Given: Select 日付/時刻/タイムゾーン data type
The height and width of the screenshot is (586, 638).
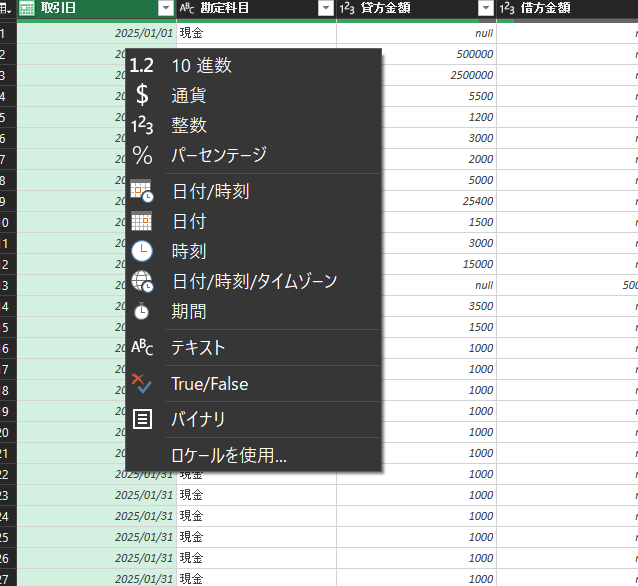Looking at the screenshot, I should [254, 281].
